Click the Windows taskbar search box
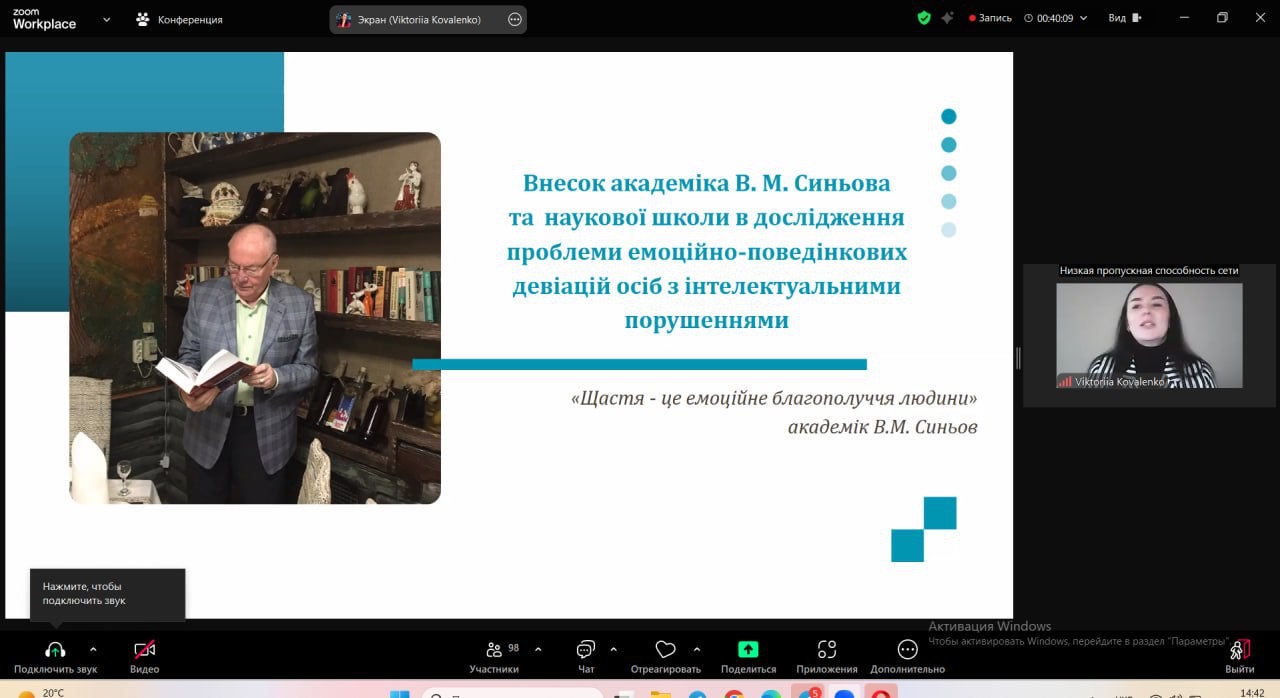The image size is (1280, 698). tap(512, 693)
